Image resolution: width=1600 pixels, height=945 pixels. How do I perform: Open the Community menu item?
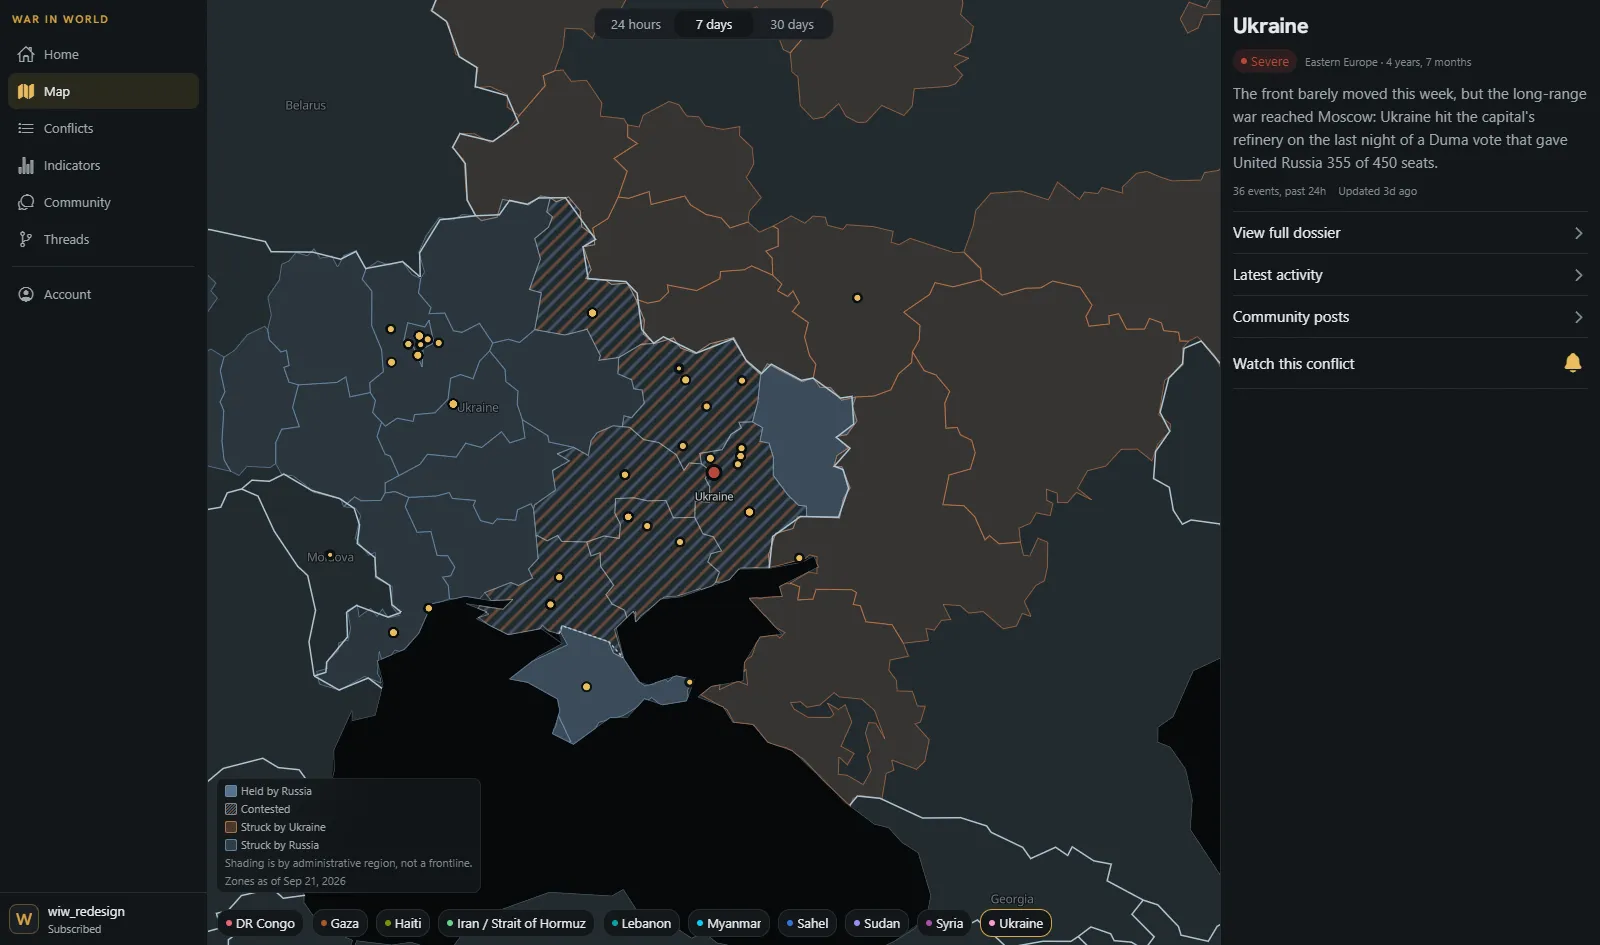[x=103, y=202]
